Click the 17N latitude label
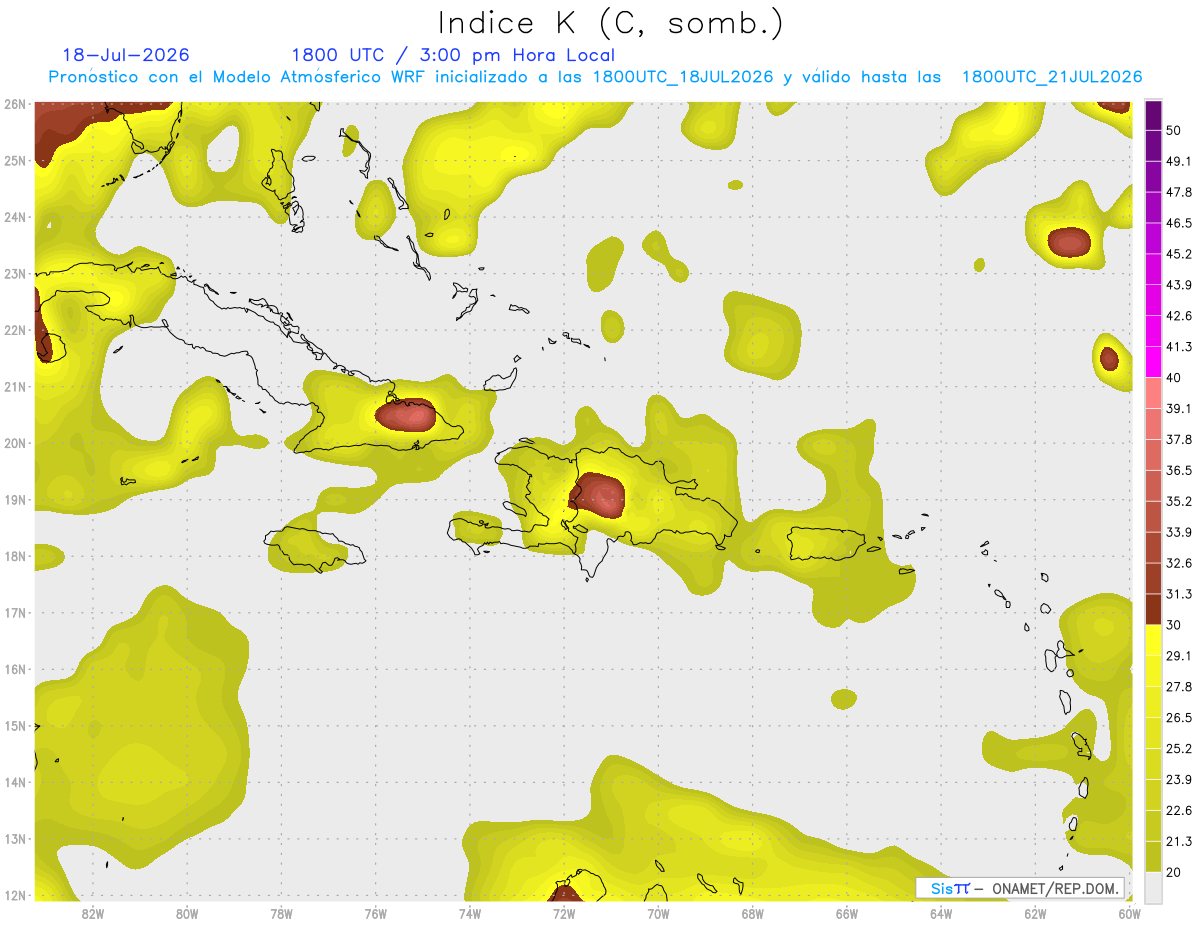 coord(15,612)
